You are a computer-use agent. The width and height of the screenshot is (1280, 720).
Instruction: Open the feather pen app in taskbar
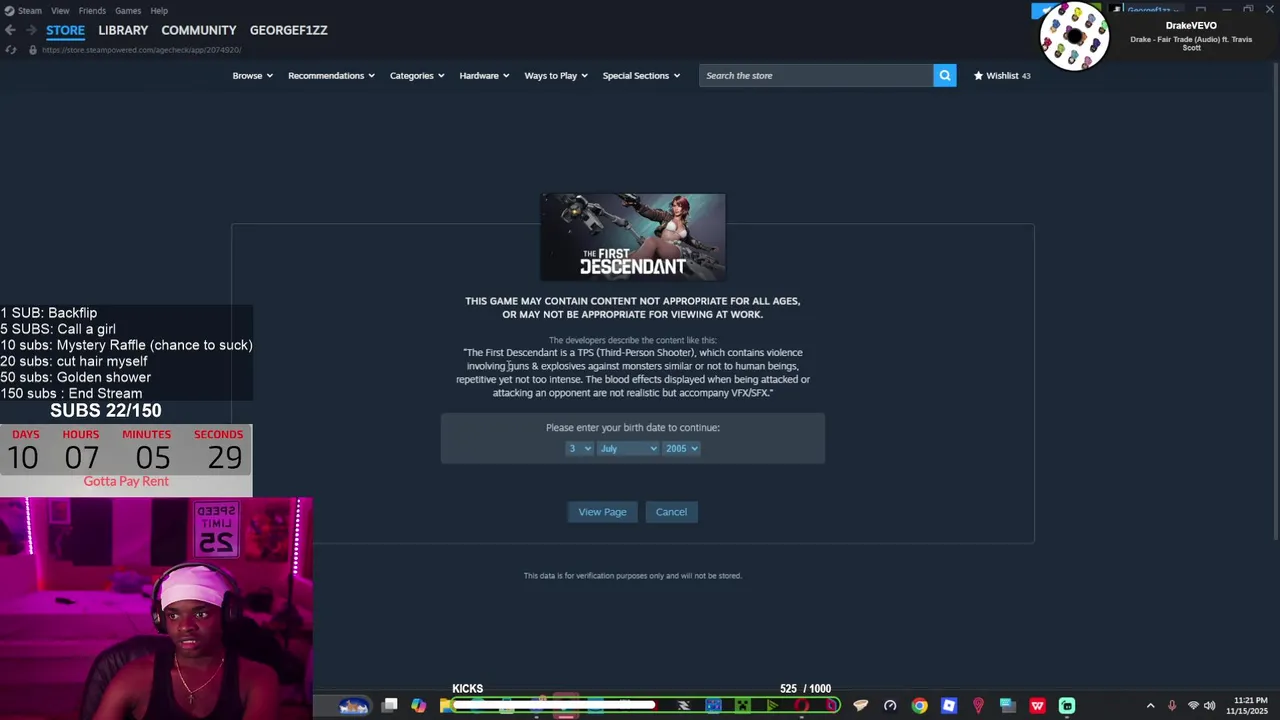tap(860, 705)
